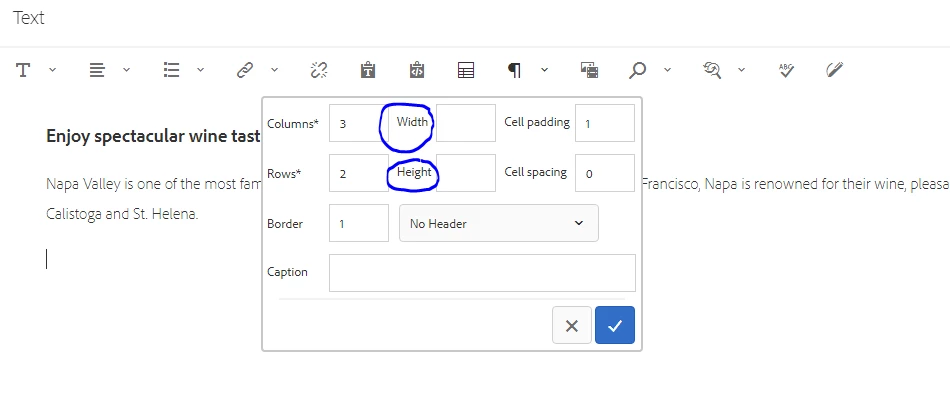Expand the Find dropdown chevron
This screenshot has height=420, width=950.
[668, 70]
